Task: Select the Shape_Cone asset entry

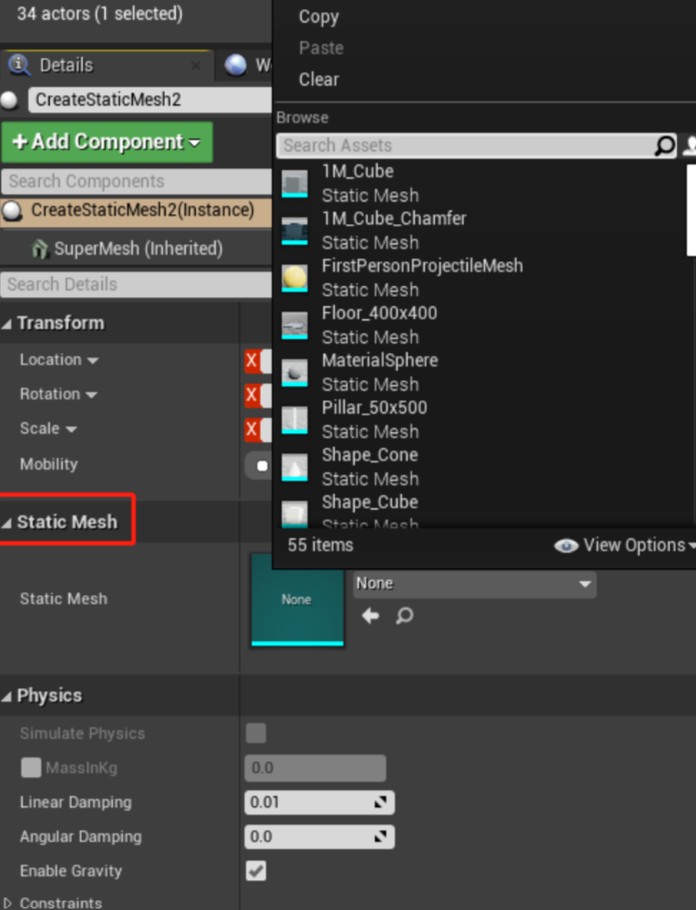Action: pyautogui.click(x=482, y=467)
